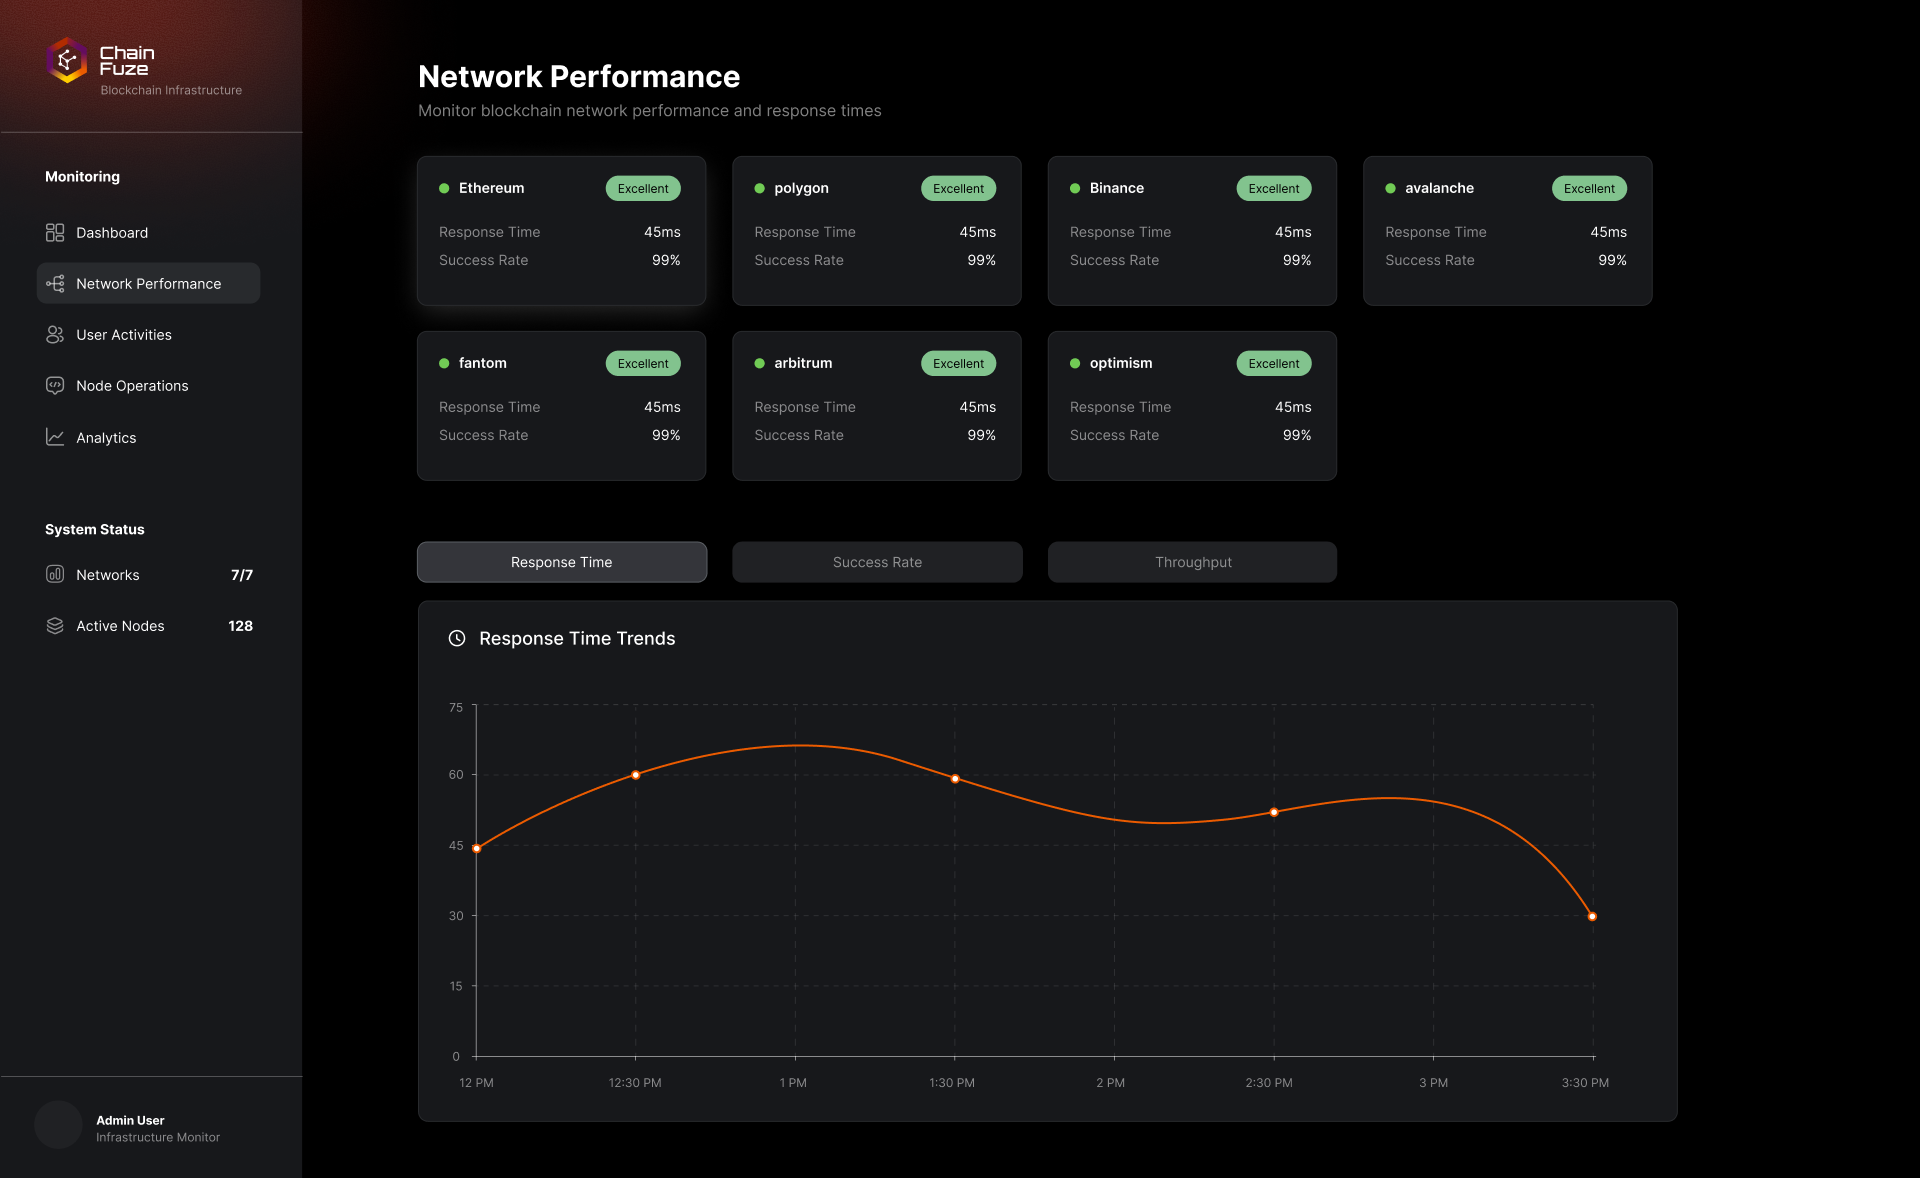Switch to the Success Rate tab
The image size is (1920, 1178).
point(877,562)
